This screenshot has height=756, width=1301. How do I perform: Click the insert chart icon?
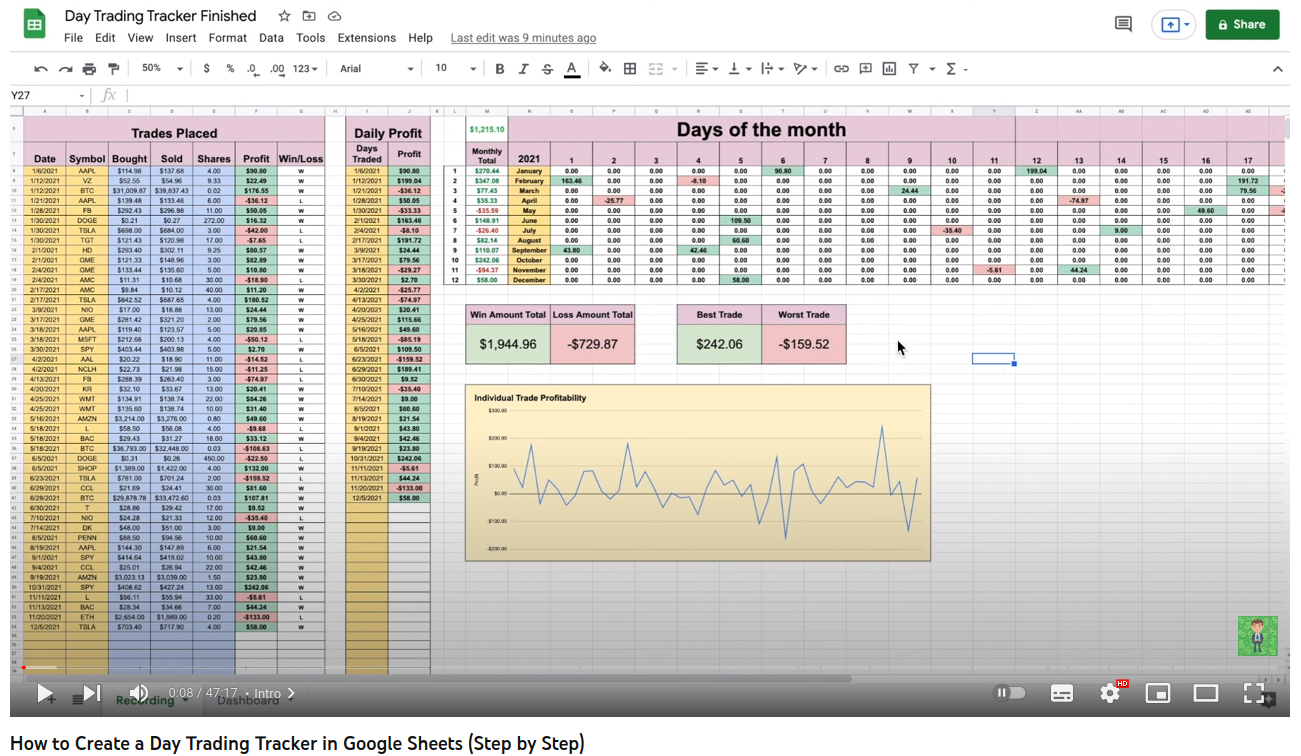coord(888,69)
